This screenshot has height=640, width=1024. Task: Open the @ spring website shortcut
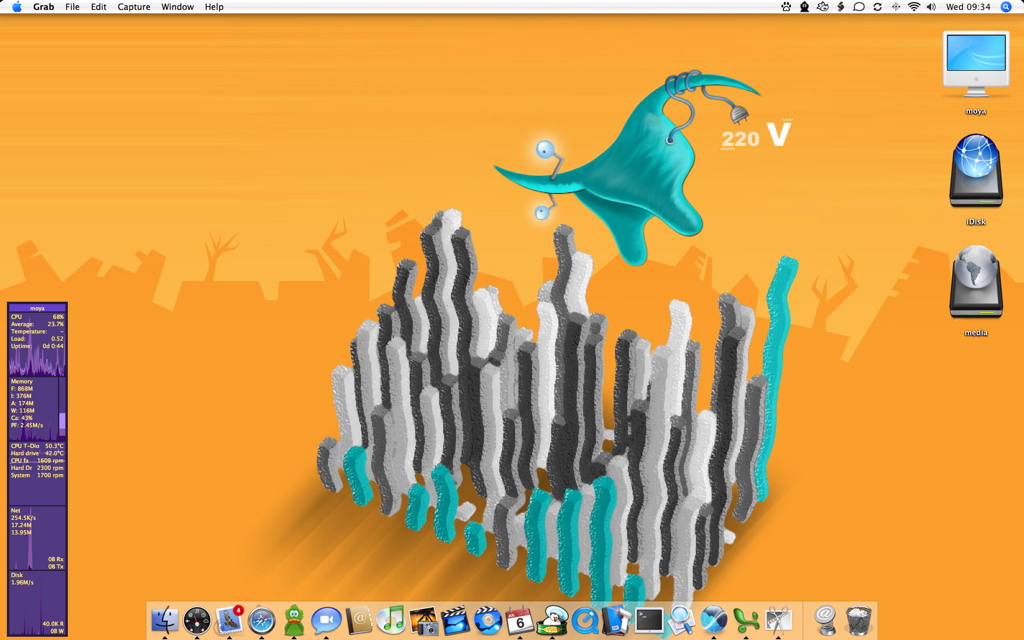click(x=825, y=620)
